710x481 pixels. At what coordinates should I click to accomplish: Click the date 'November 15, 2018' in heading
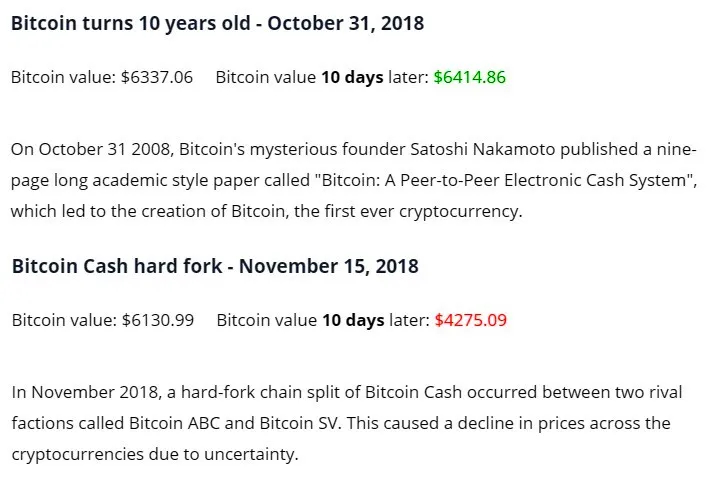click(x=329, y=266)
